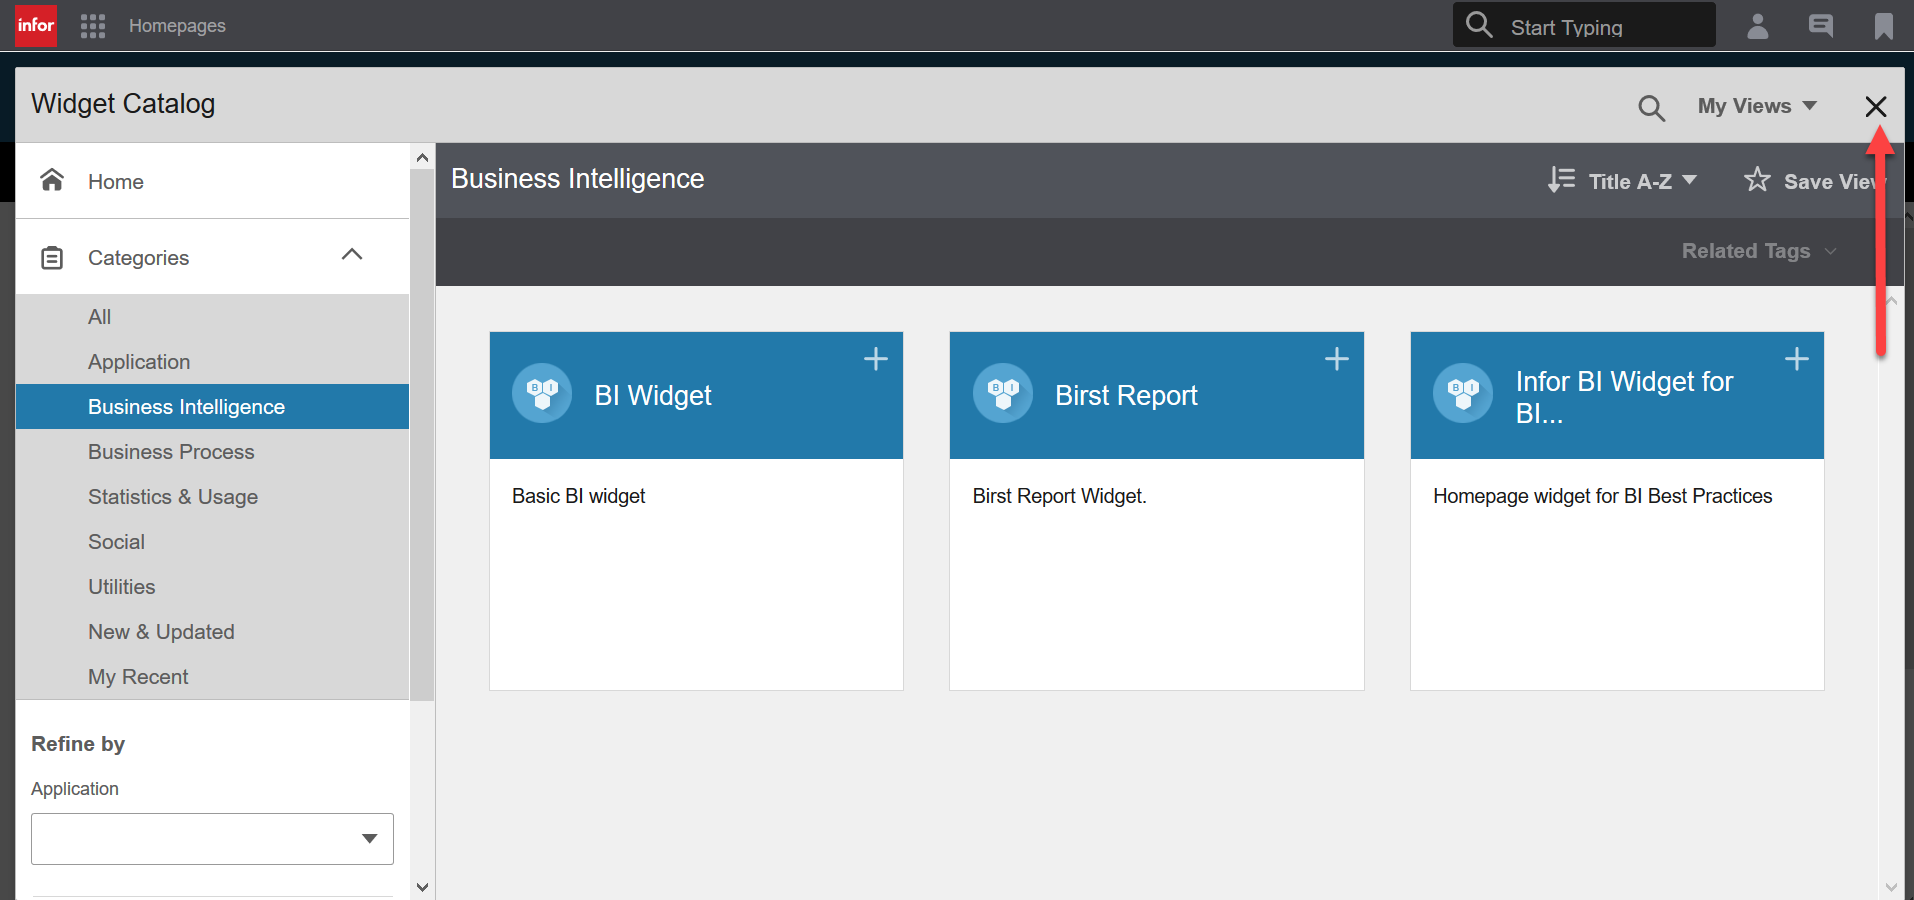Close the Widget Catalog dialog

[1876, 106]
